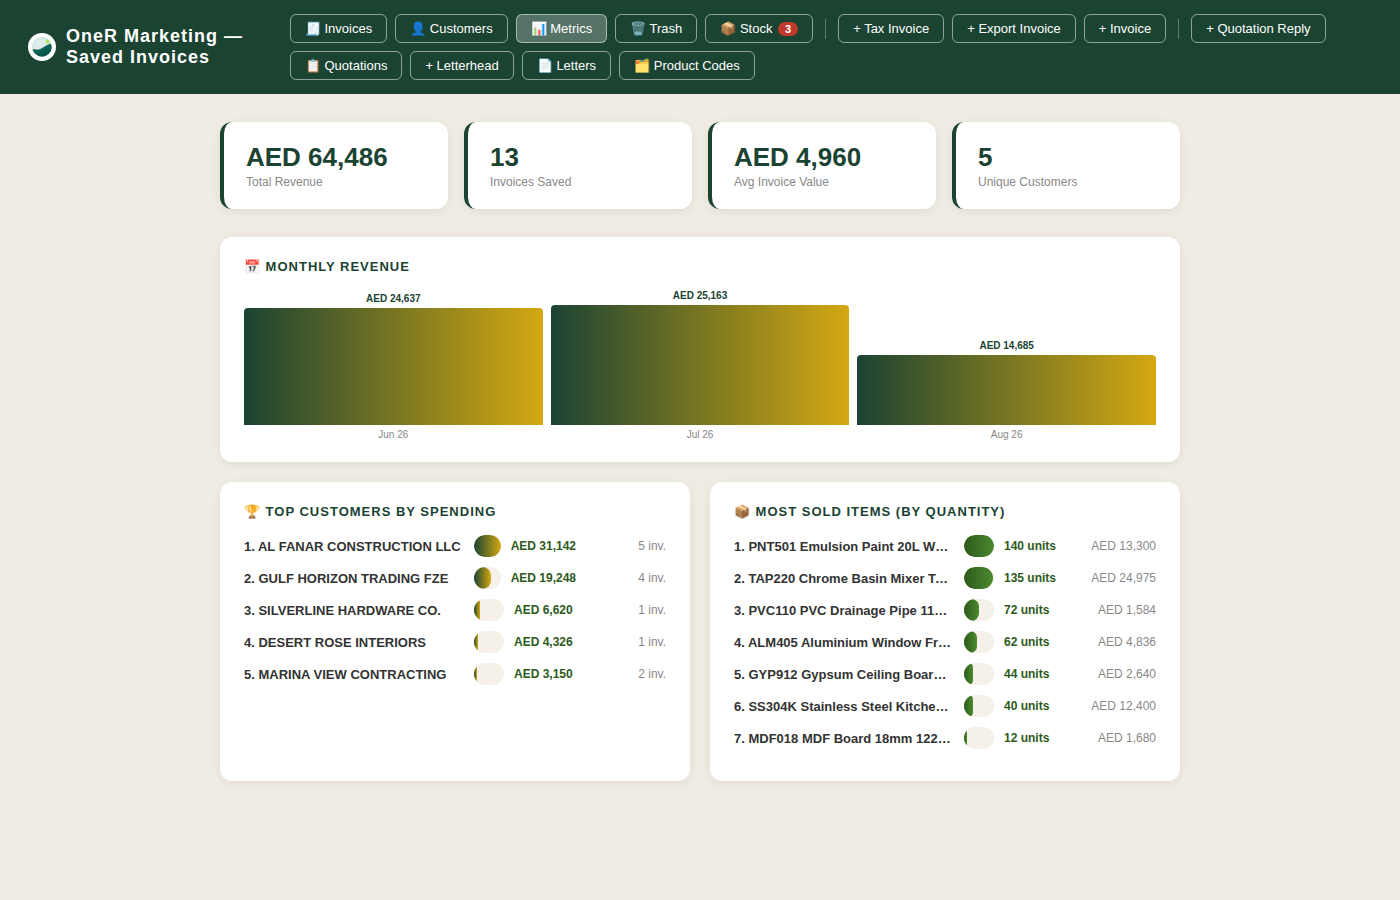This screenshot has height=900, width=1400.
Task: Click the 5 Unique Customers card
Action: pos(1066,166)
